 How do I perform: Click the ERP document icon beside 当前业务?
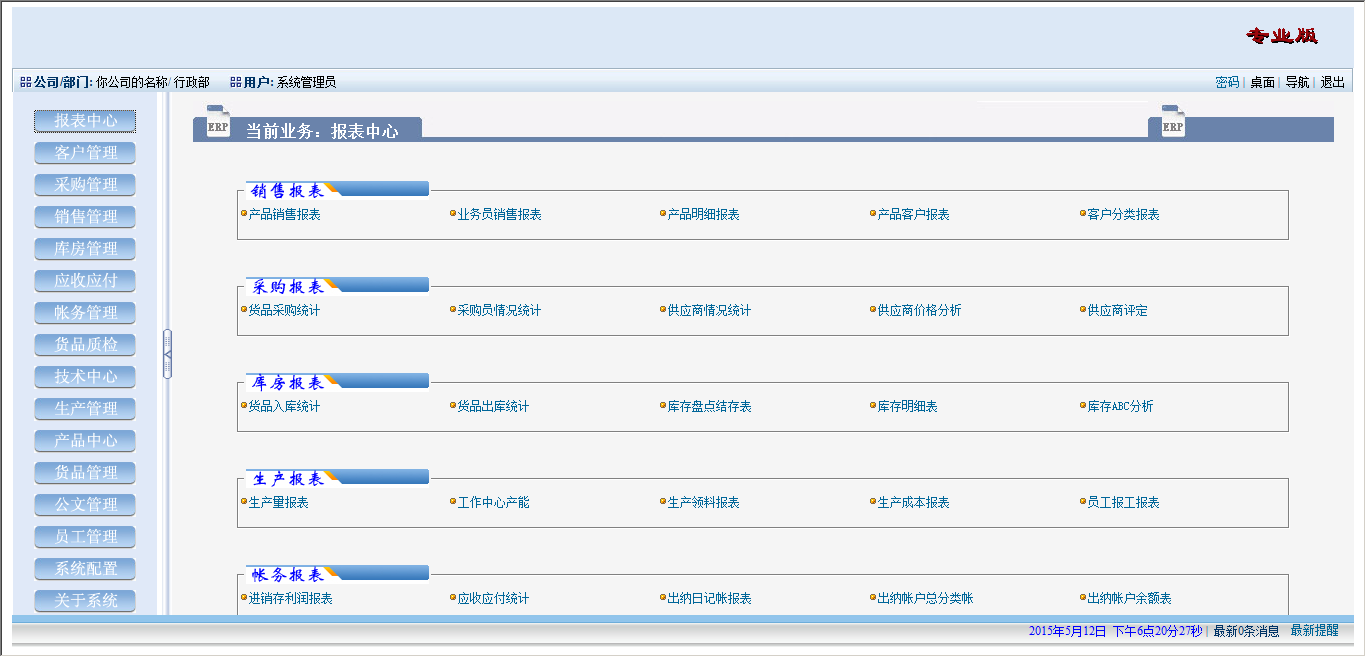(217, 121)
